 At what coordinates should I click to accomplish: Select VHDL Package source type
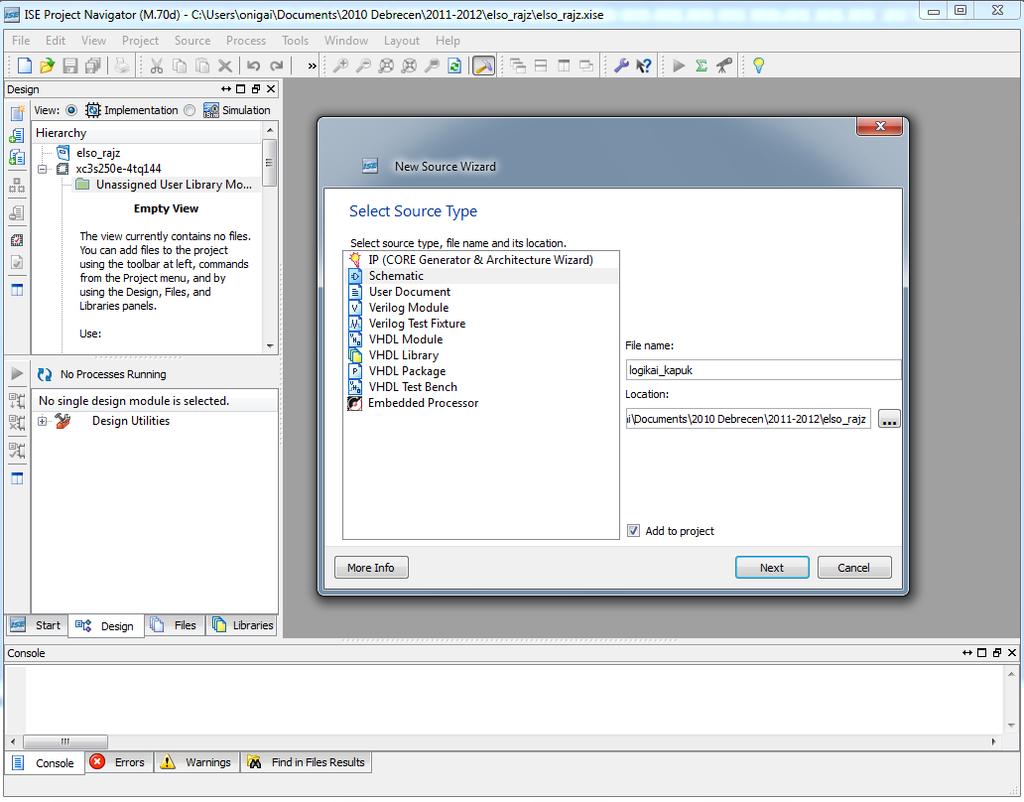click(407, 372)
